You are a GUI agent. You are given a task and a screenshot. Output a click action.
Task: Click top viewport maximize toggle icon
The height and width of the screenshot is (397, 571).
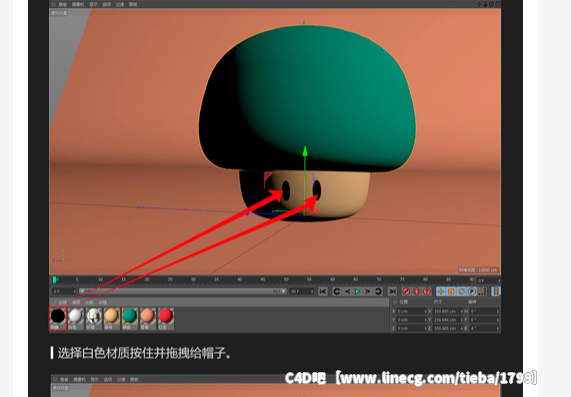pyautogui.click(x=497, y=4)
